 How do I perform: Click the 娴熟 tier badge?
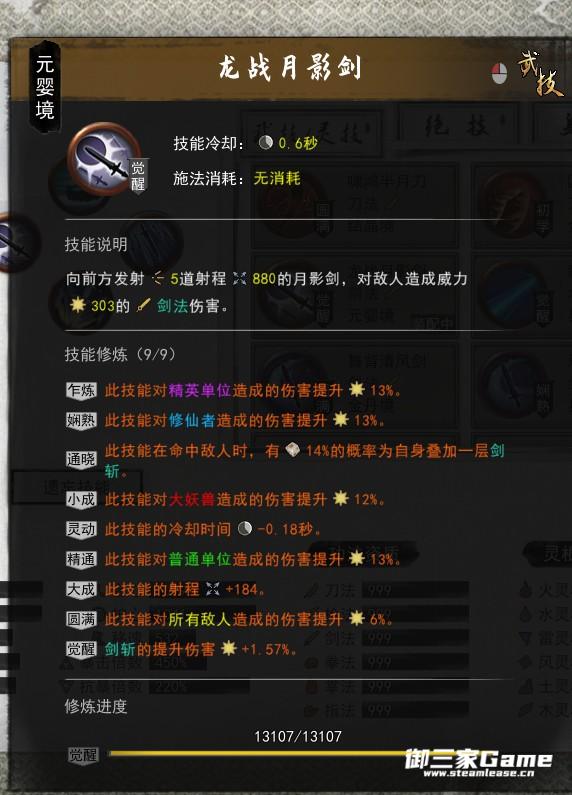click(81, 420)
